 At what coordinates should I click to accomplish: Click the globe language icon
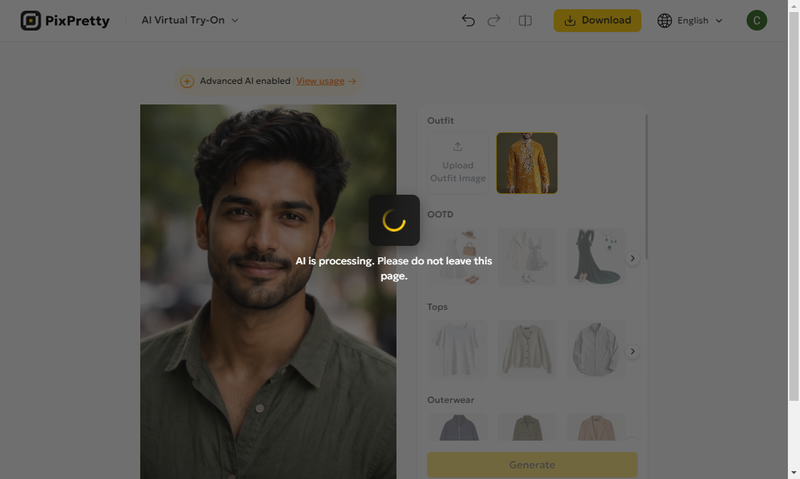pyautogui.click(x=665, y=20)
